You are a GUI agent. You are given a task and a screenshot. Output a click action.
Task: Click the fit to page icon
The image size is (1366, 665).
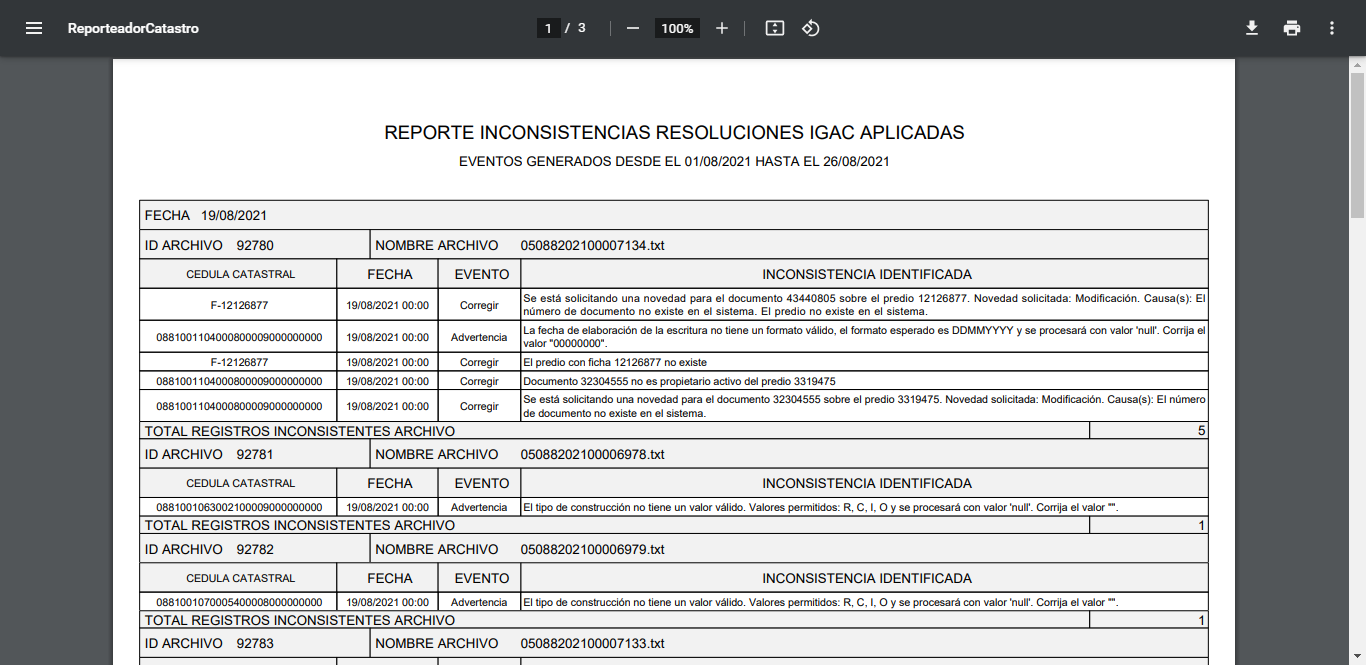pyautogui.click(x=774, y=28)
